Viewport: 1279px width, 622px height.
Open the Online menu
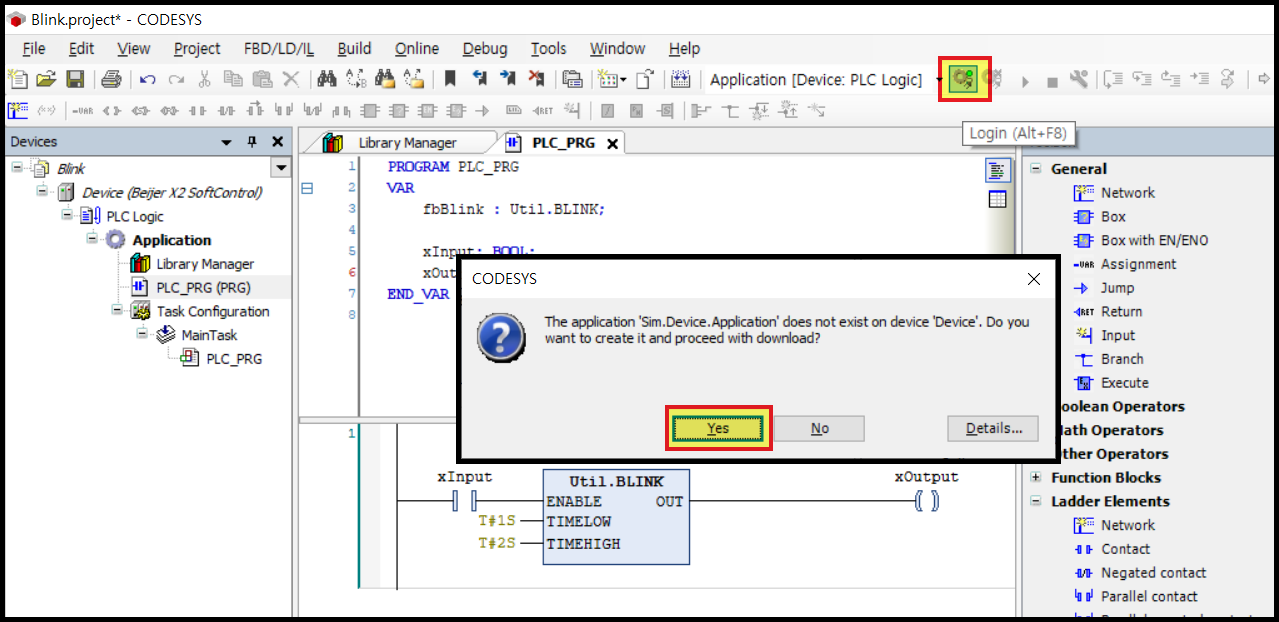[x=416, y=48]
